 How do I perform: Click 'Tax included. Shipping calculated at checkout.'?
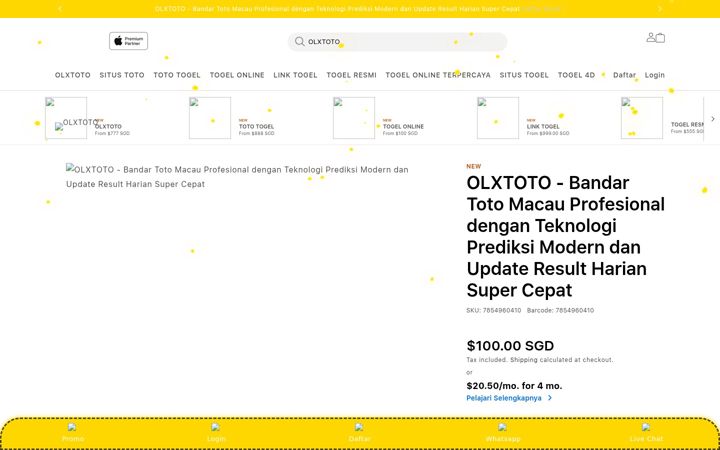[540, 360]
